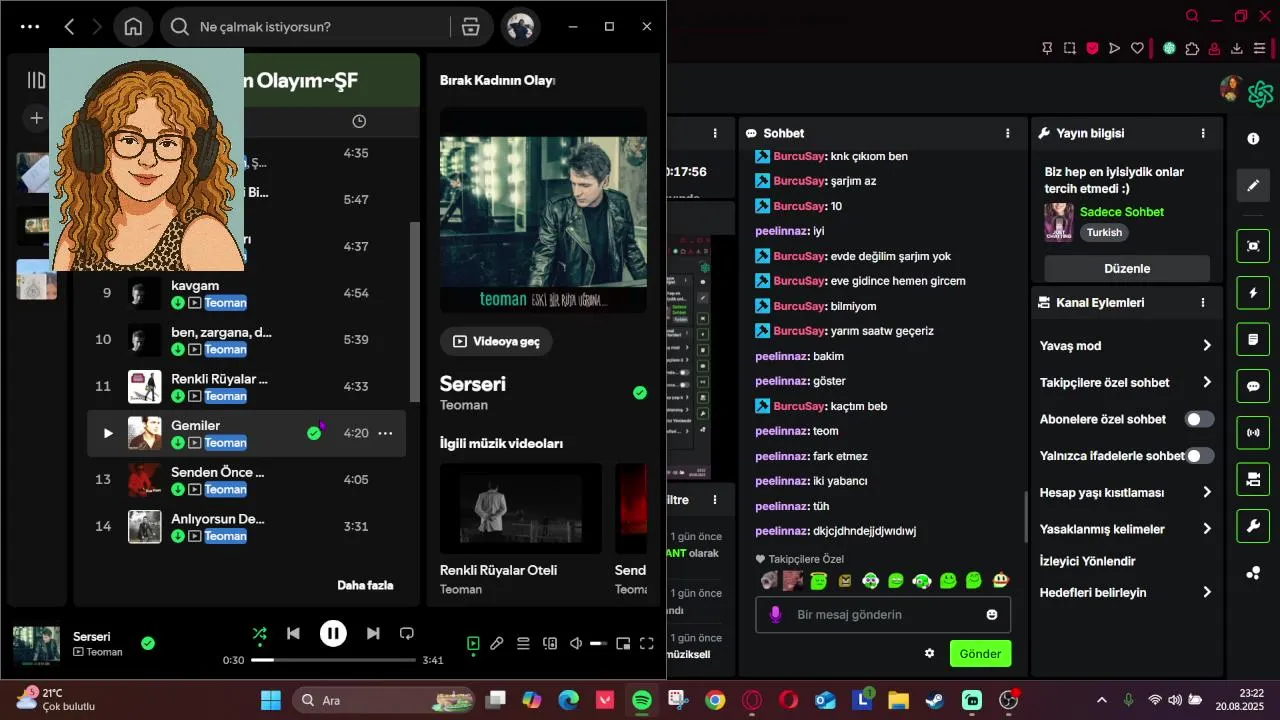Play the Gemiler track row
The image size is (1280, 720).
108,433
